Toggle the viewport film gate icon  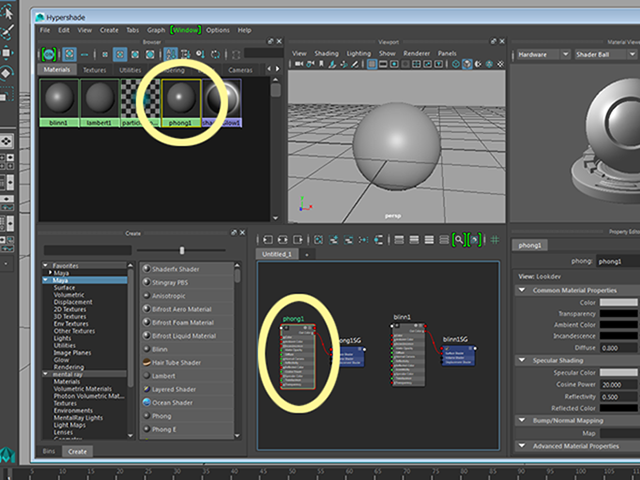pyautogui.click(x=382, y=64)
